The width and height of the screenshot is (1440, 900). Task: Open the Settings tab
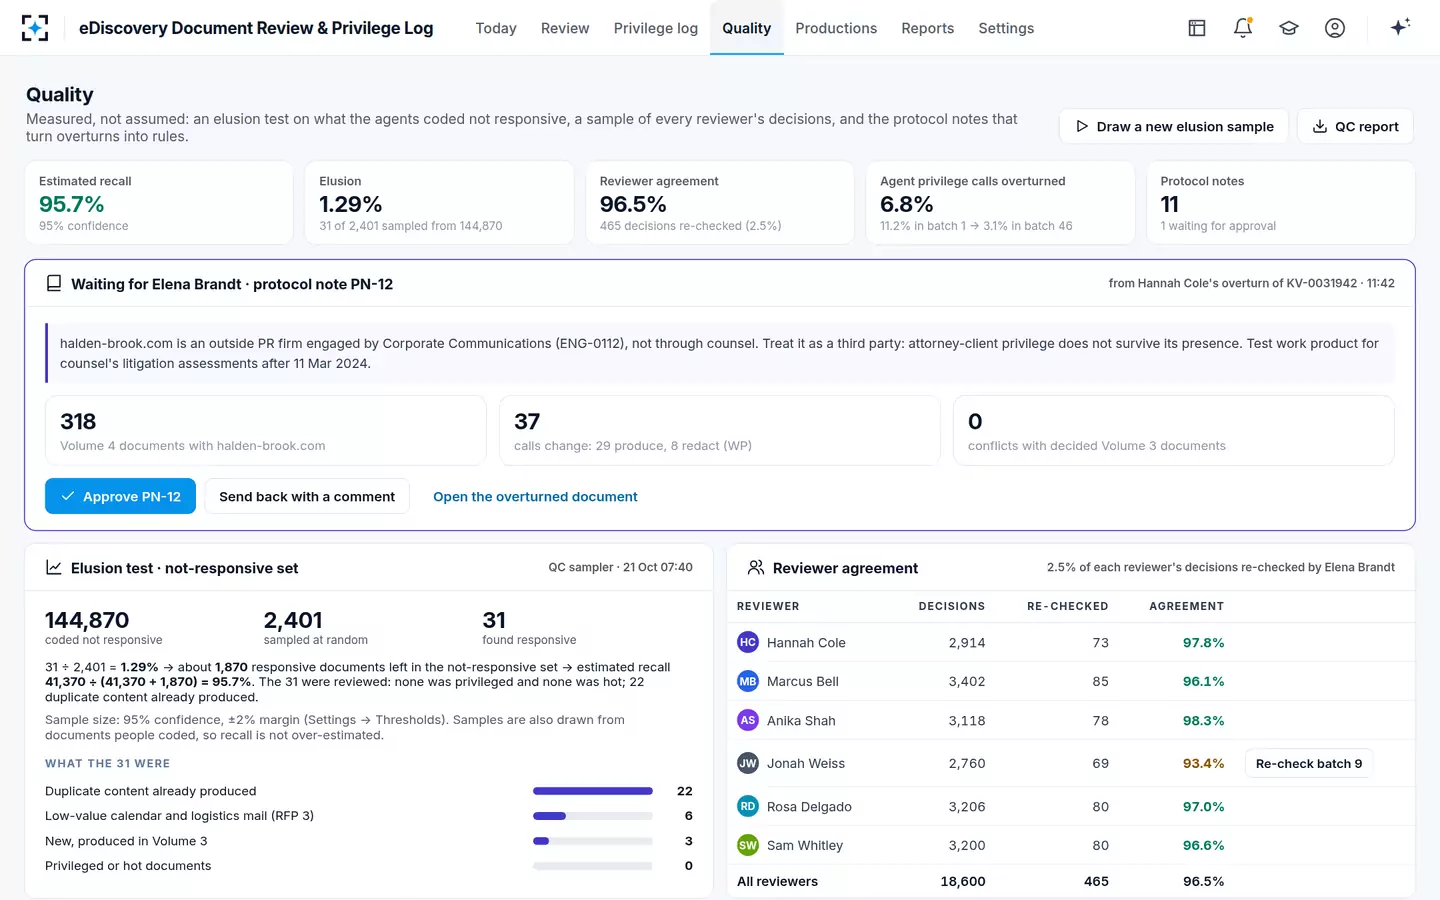(x=1006, y=28)
